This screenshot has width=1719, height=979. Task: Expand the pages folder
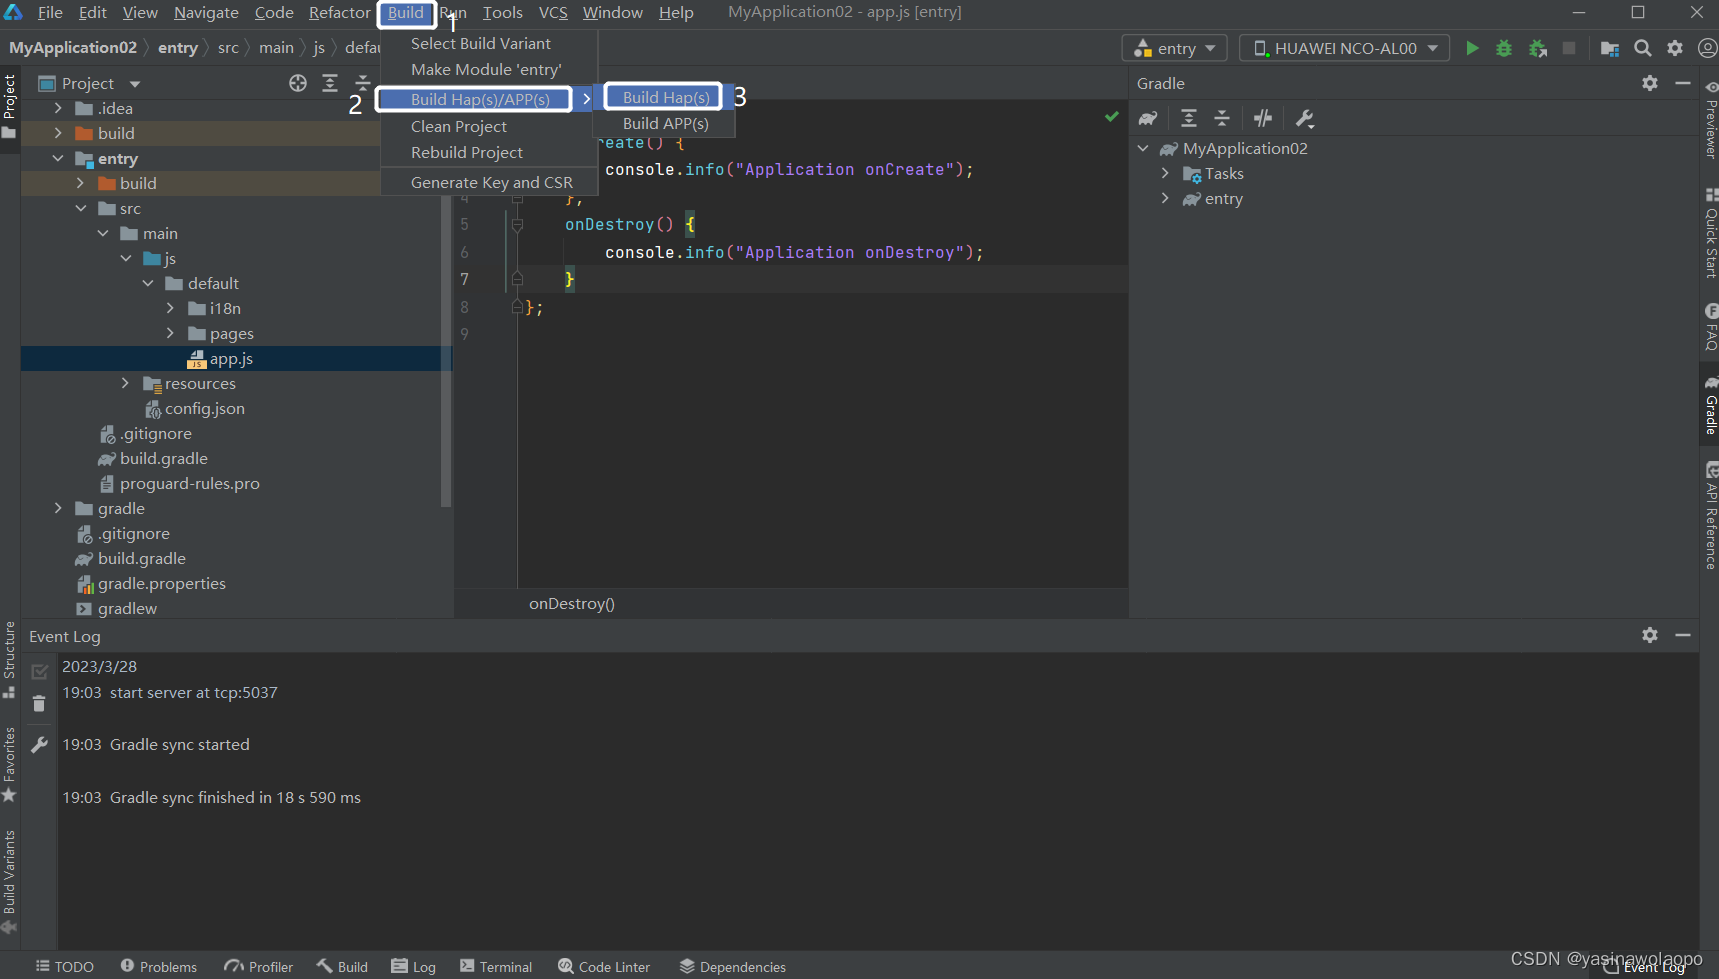[x=170, y=333]
